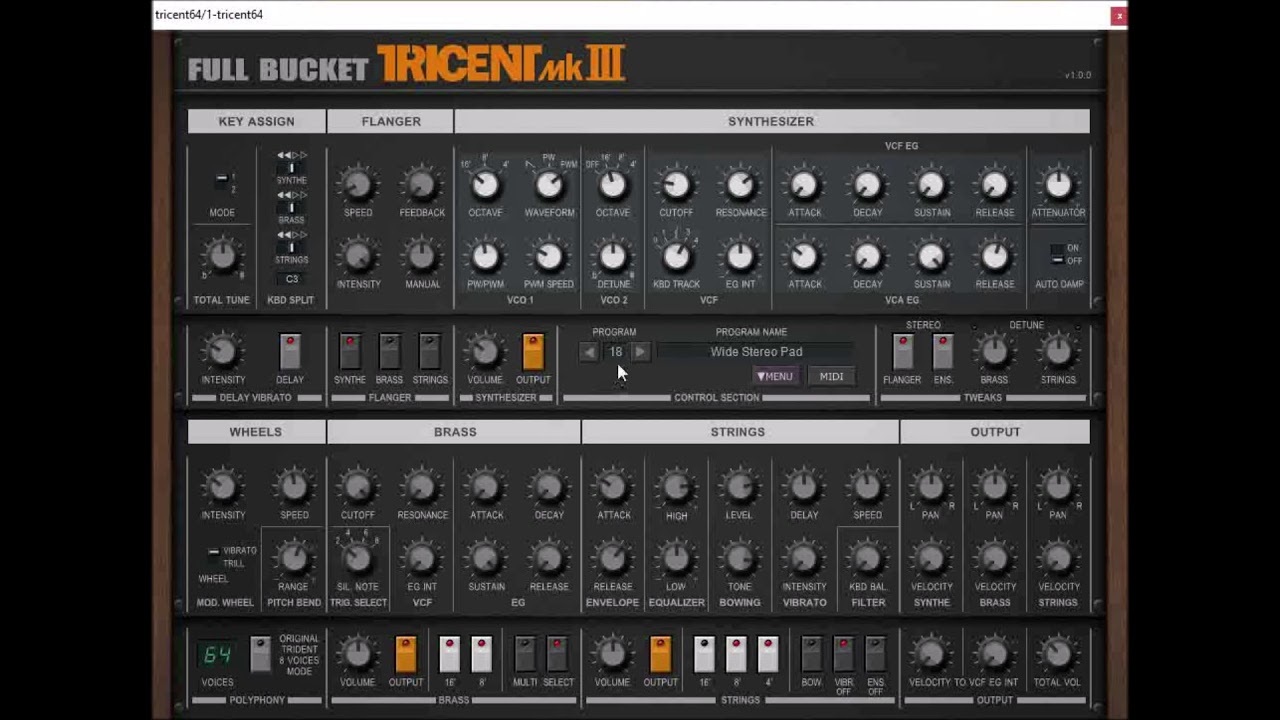Click the Equalizer HIGH knob

click(x=676, y=487)
